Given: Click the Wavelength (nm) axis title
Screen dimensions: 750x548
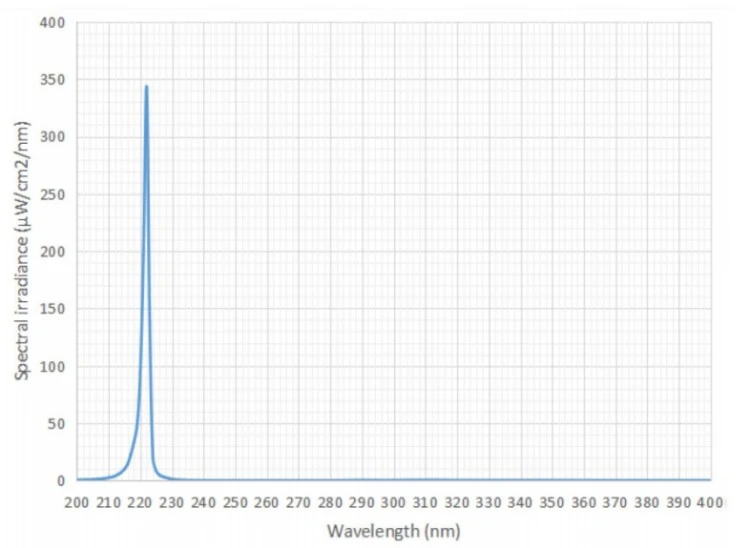Looking at the screenshot, I should click(x=394, y=531).
